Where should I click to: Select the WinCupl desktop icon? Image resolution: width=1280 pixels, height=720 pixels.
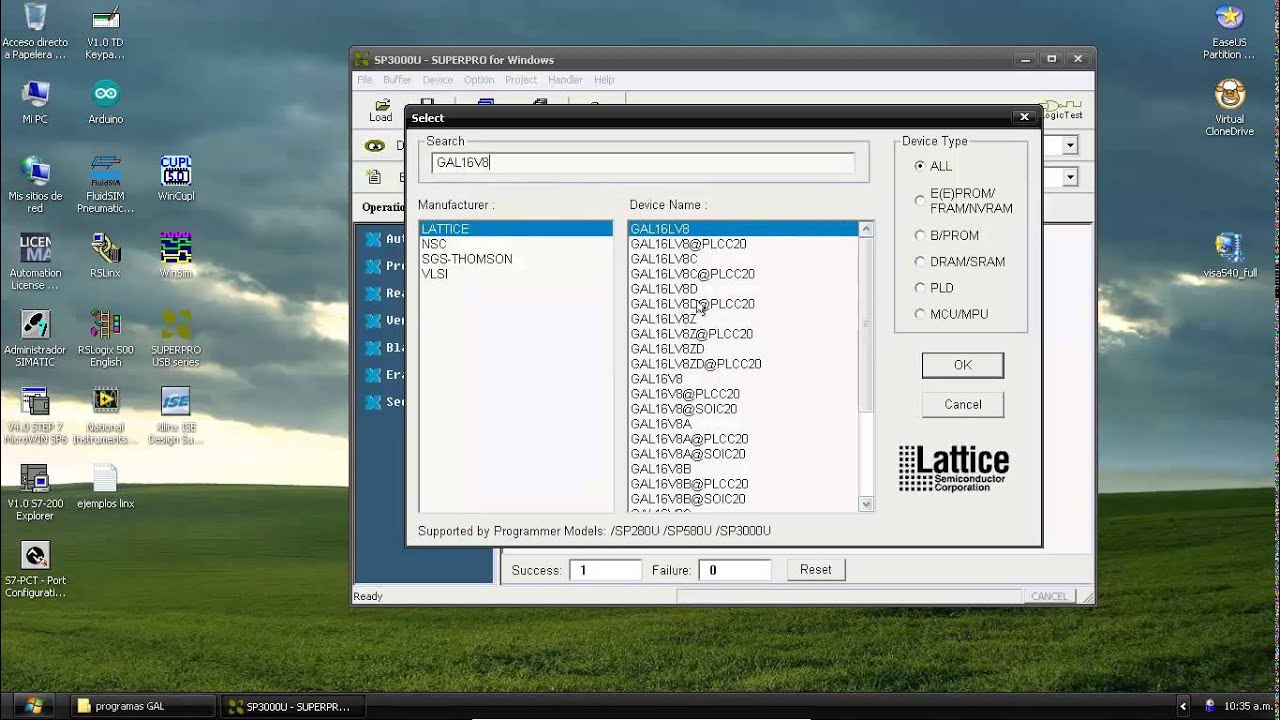pos(176,179)
